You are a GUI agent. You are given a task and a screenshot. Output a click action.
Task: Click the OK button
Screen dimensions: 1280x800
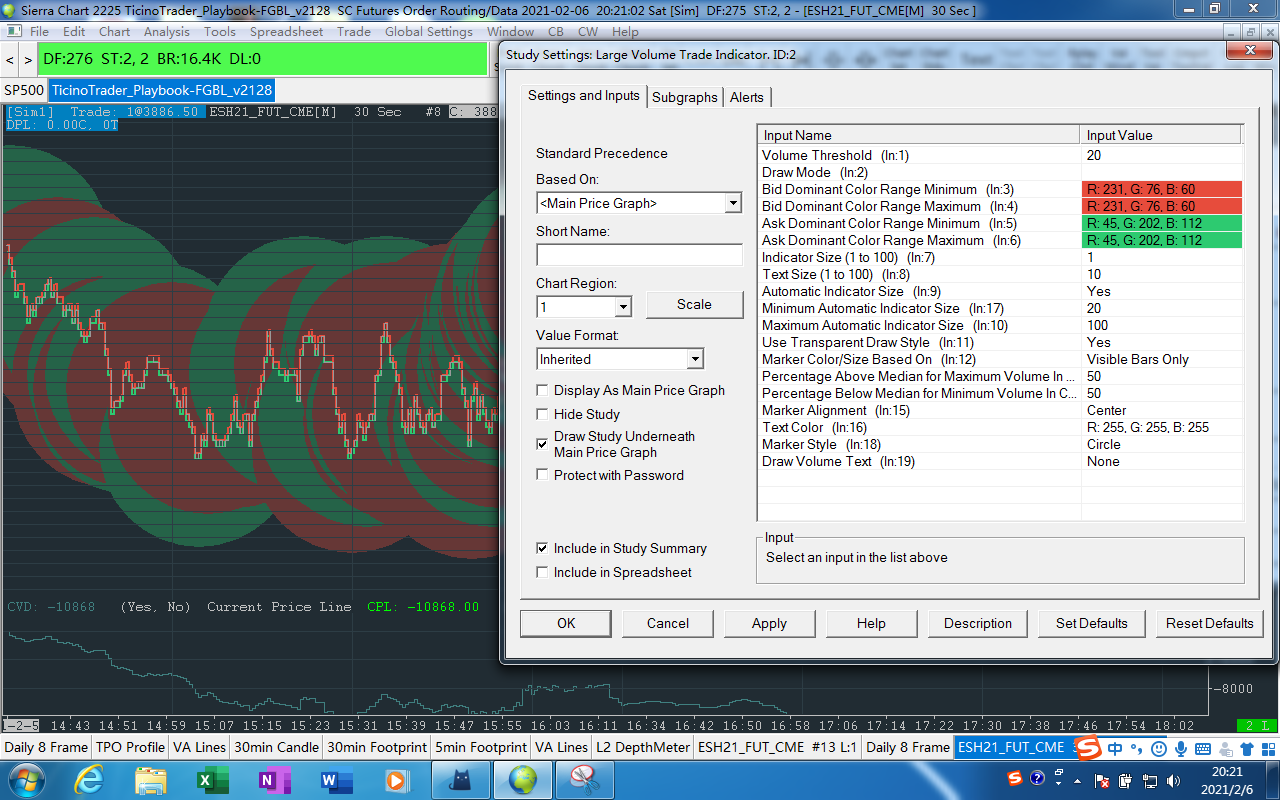[566, 623]
